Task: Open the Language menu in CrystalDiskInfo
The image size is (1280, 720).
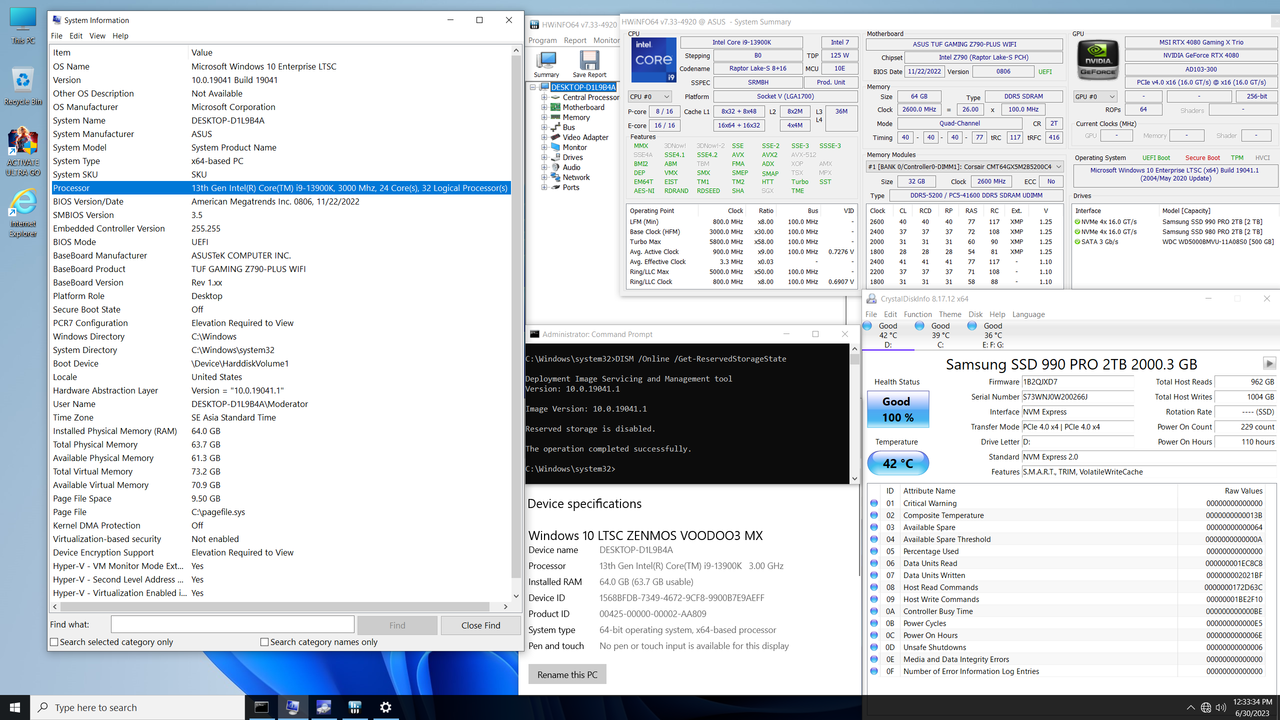Action: click(x=1028, y=314)
